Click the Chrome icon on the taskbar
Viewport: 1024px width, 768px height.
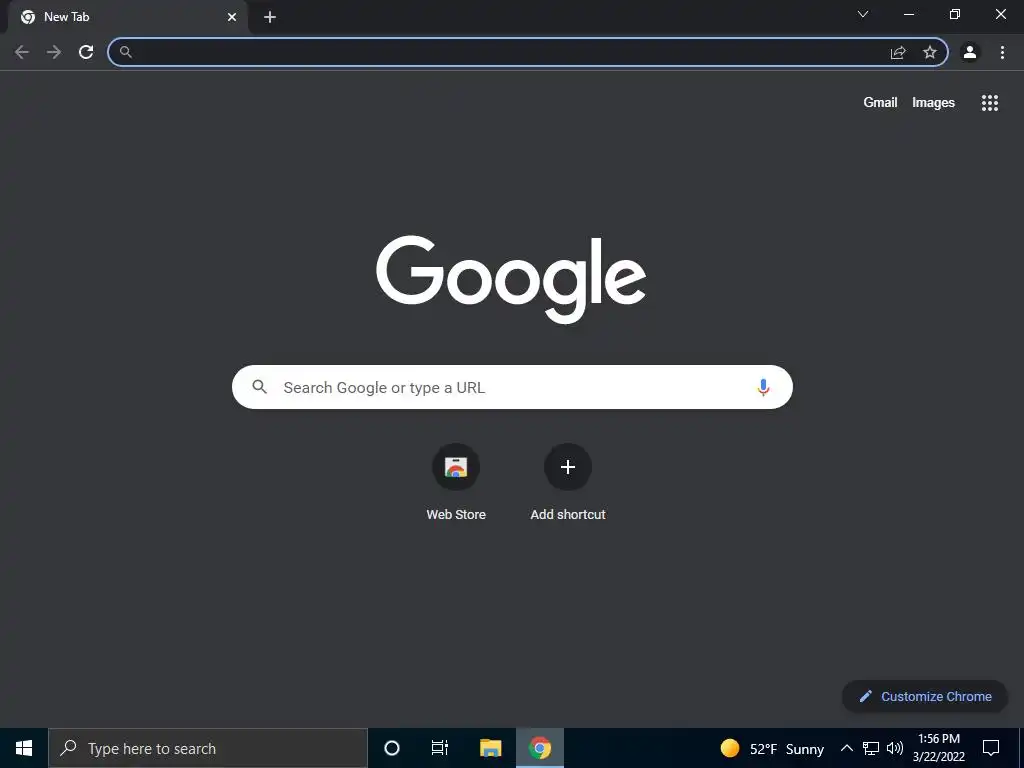(x=540, y=748)
